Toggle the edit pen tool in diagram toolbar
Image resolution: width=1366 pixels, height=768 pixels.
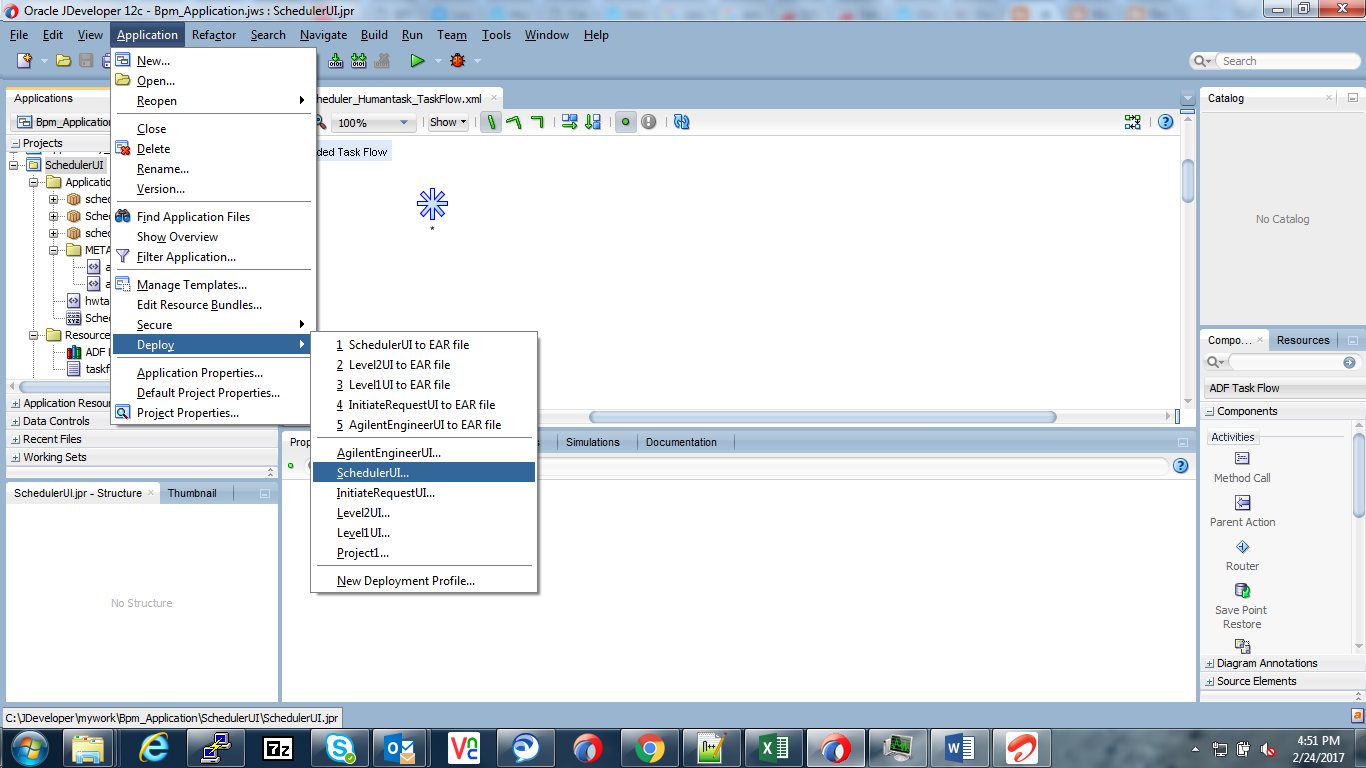point(491,122)
